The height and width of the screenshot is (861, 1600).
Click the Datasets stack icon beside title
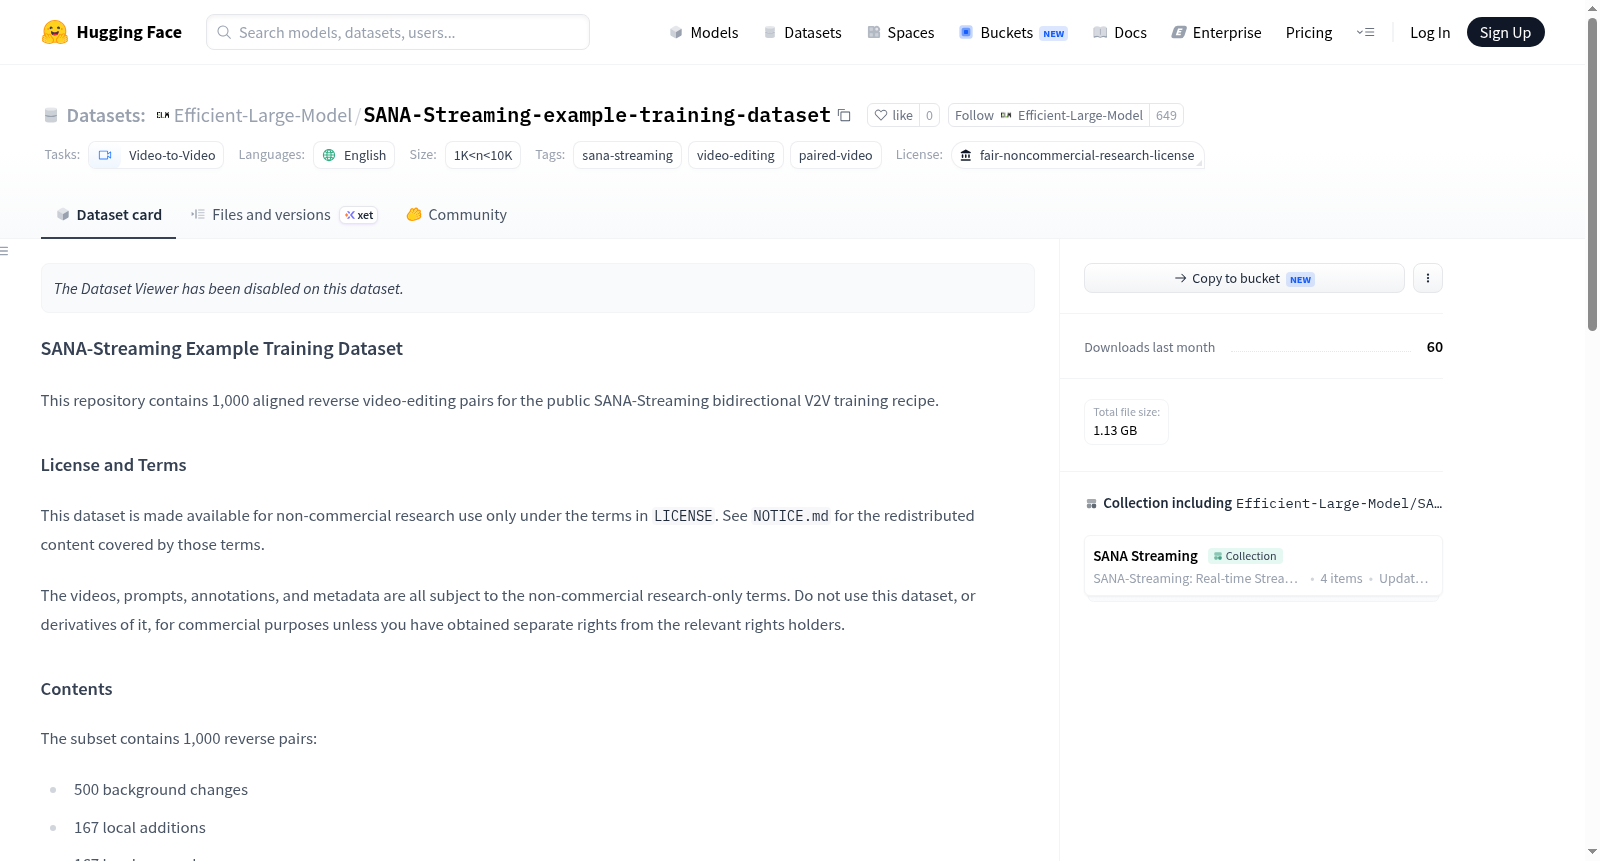point(51,116)
